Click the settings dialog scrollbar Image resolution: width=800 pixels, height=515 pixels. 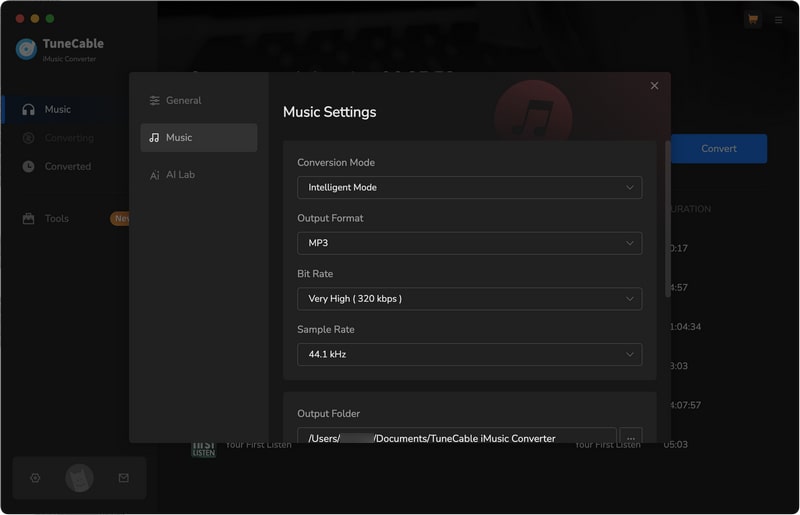point(667,219)
